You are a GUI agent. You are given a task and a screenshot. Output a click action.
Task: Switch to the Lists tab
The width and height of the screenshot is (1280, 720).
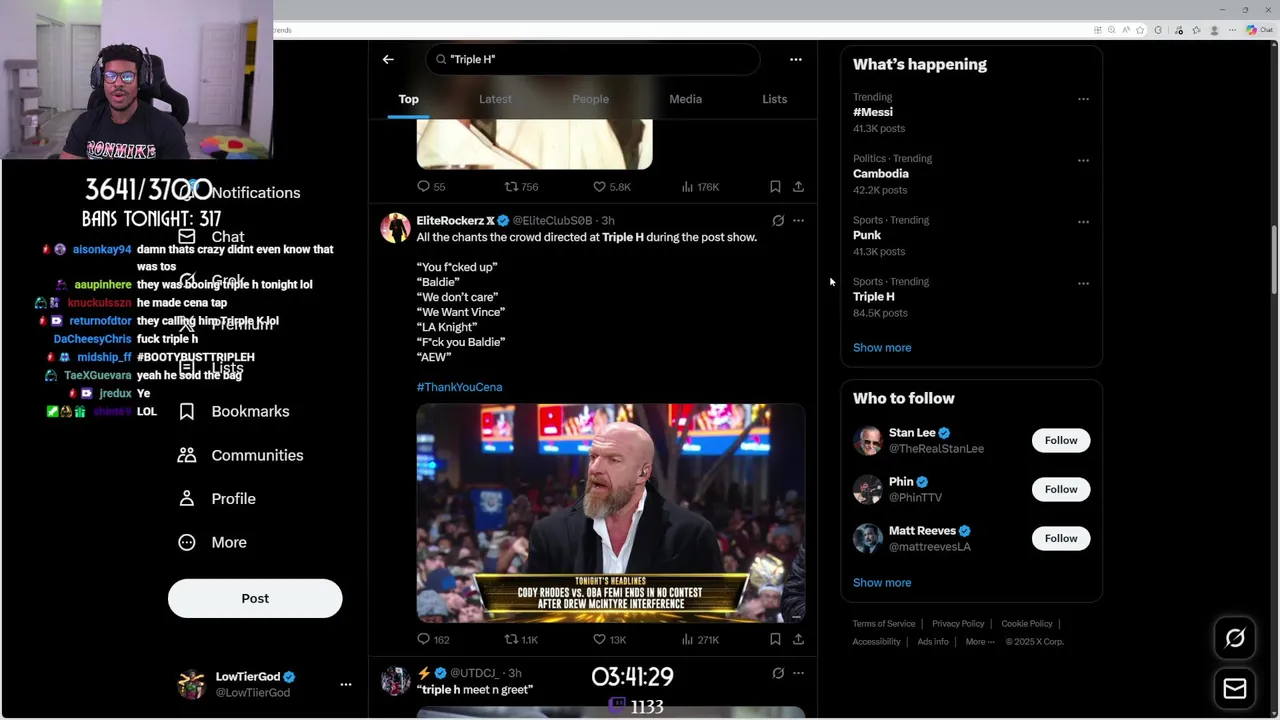pos(775,99)
